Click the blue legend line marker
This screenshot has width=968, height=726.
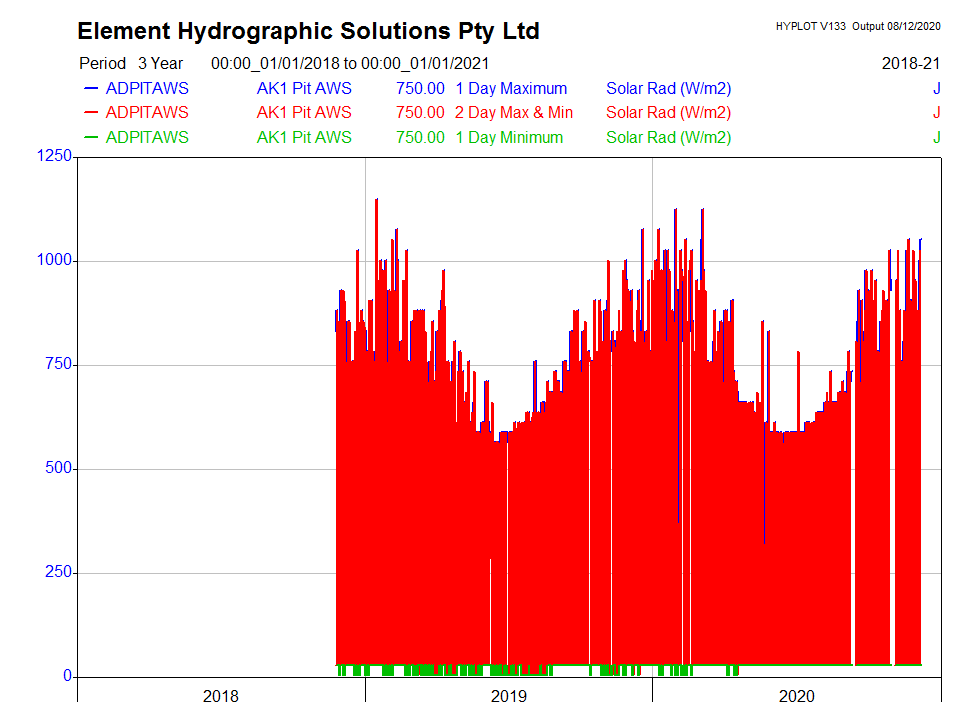coord(92,88)
